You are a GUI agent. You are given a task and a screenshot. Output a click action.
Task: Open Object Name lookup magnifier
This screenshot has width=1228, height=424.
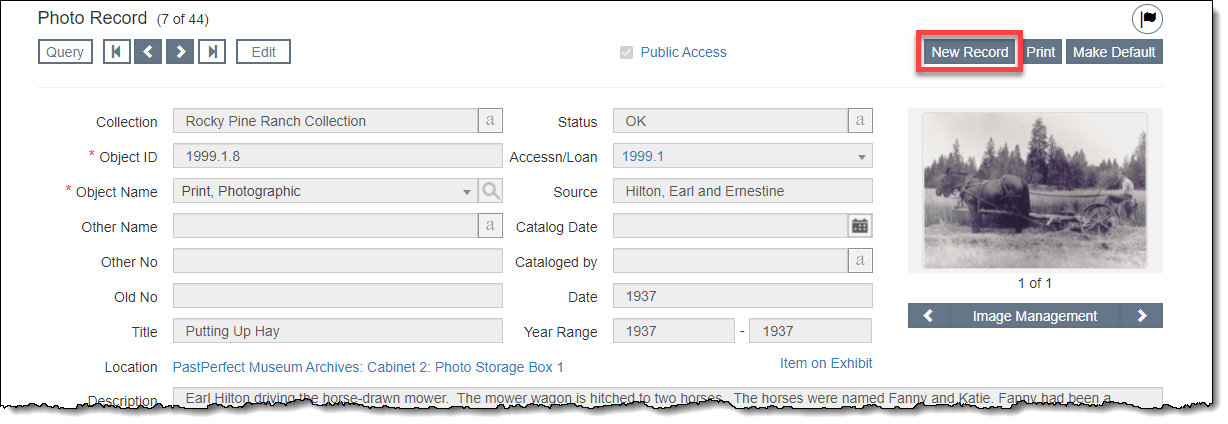[x=490, y=191]
